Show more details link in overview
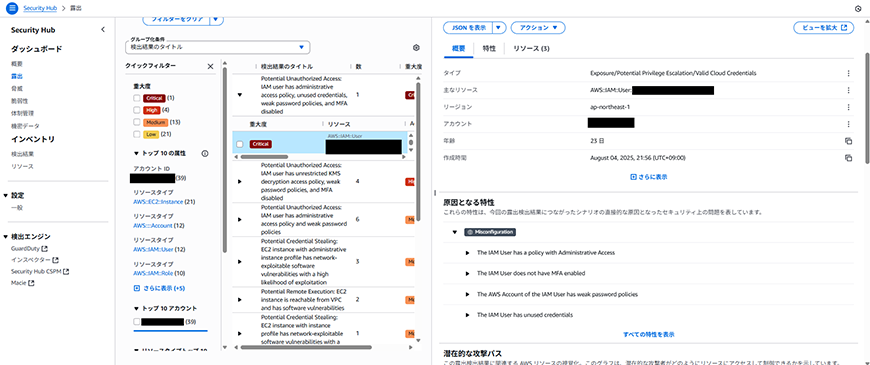The image size is (870, 365). click(x=649, y=177)
